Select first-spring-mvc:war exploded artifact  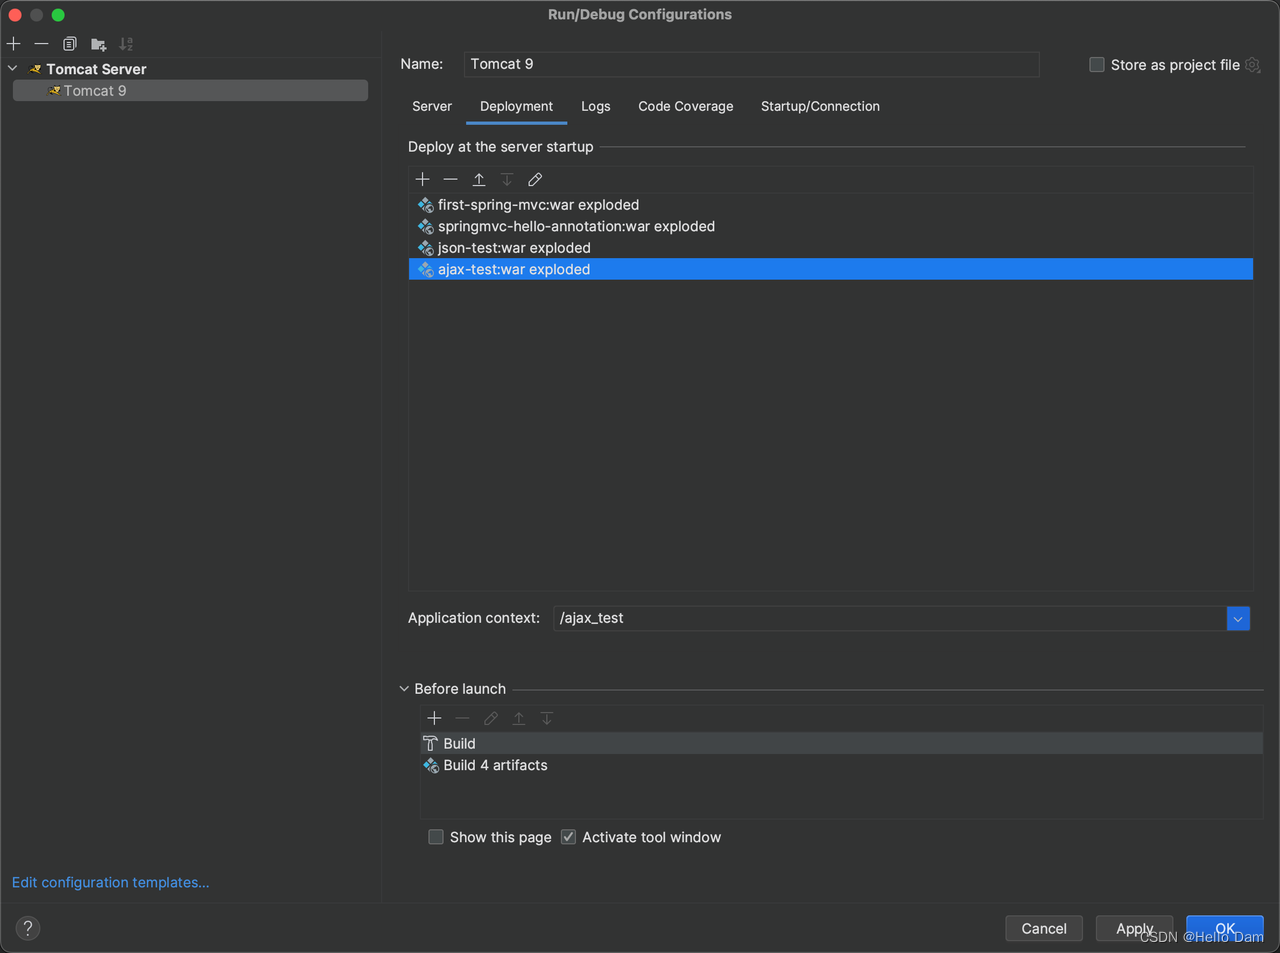tap(830, 205)
